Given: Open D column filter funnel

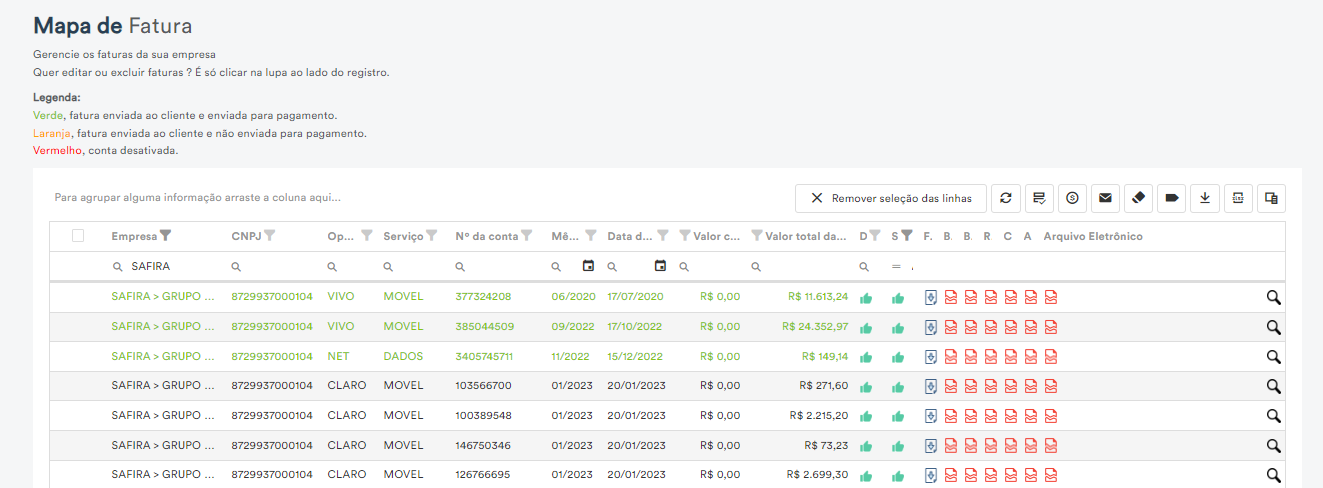Looking at the screenshot, I should coord(875,236).
